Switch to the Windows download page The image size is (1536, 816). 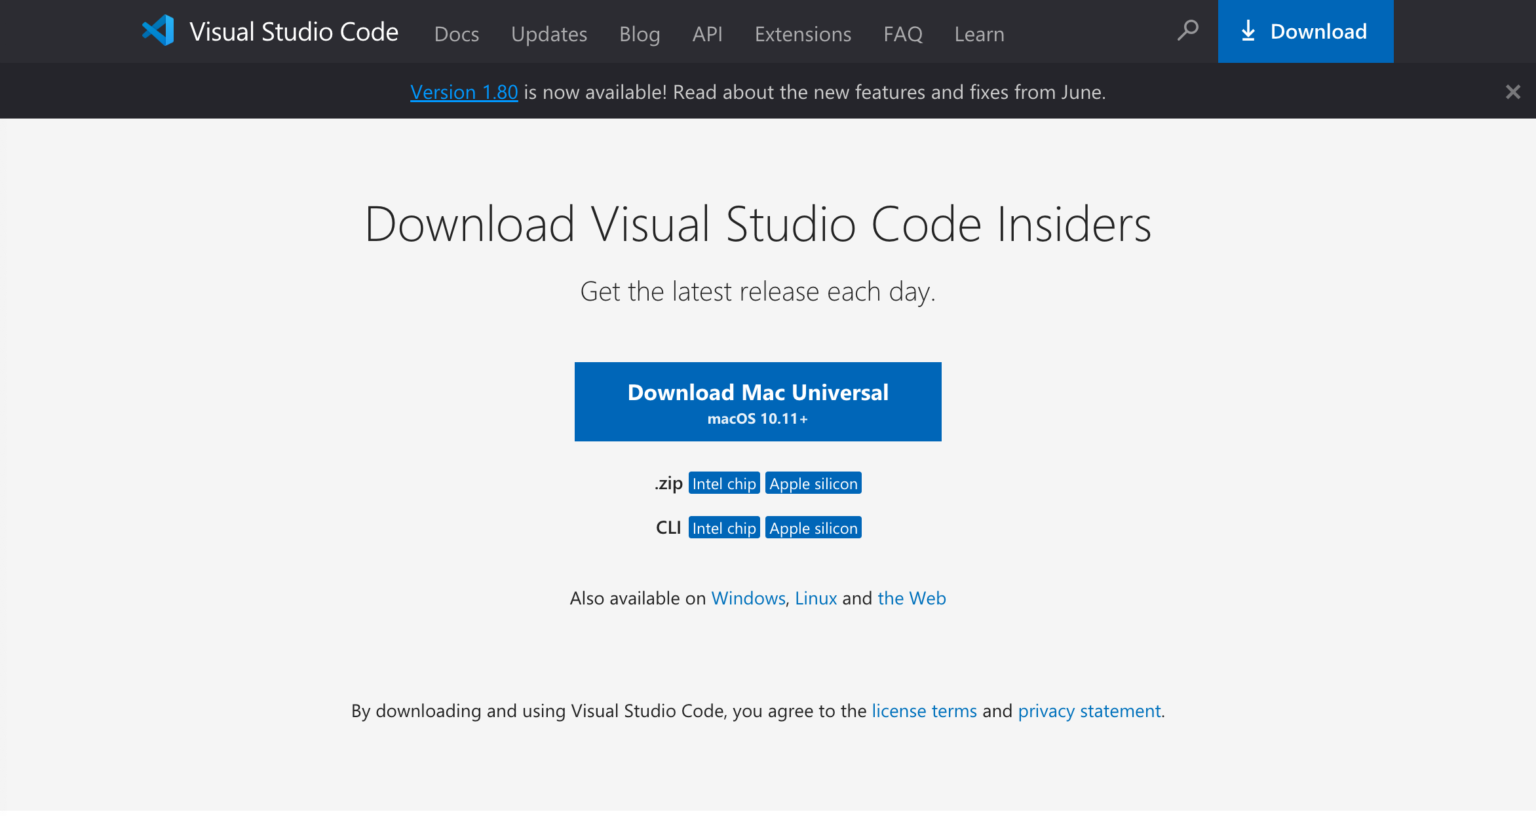pyautogui.click(x=748, y=597)
